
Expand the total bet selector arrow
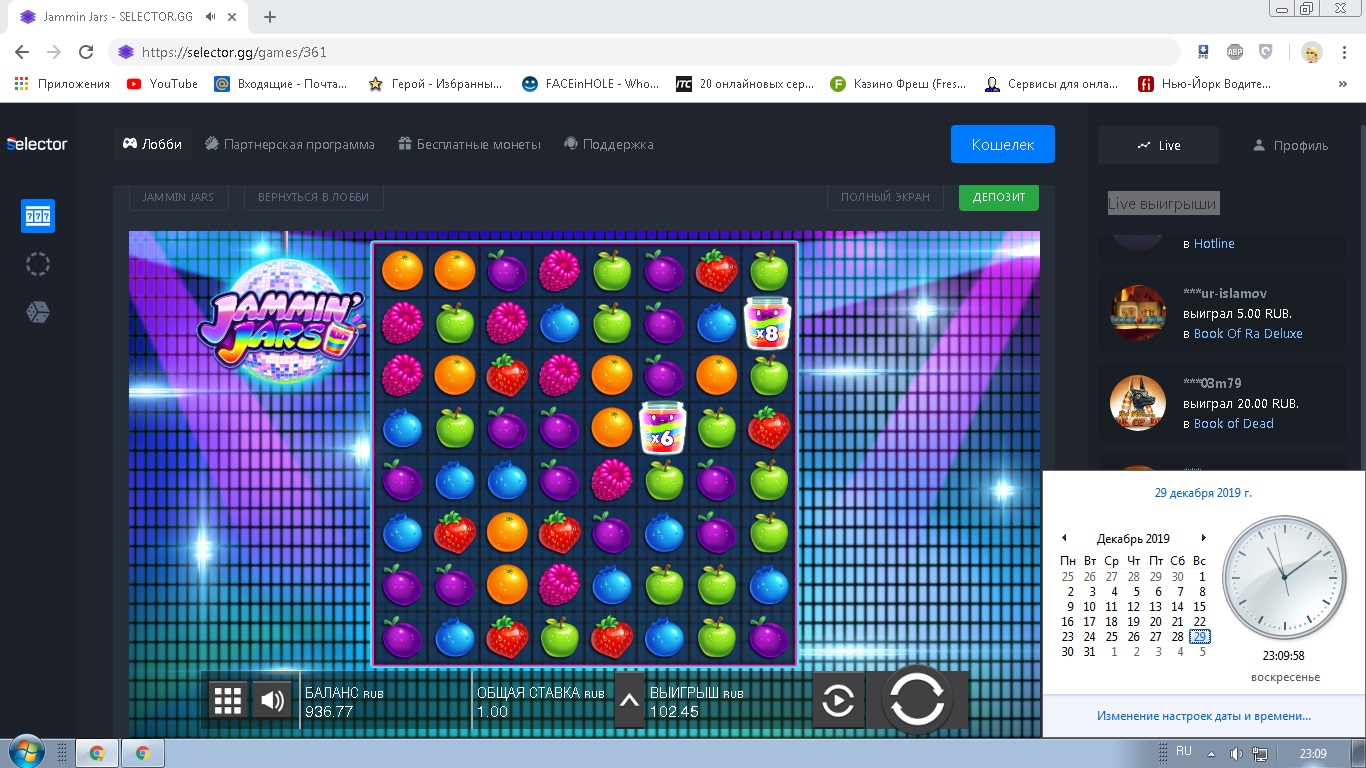[629, 701]
